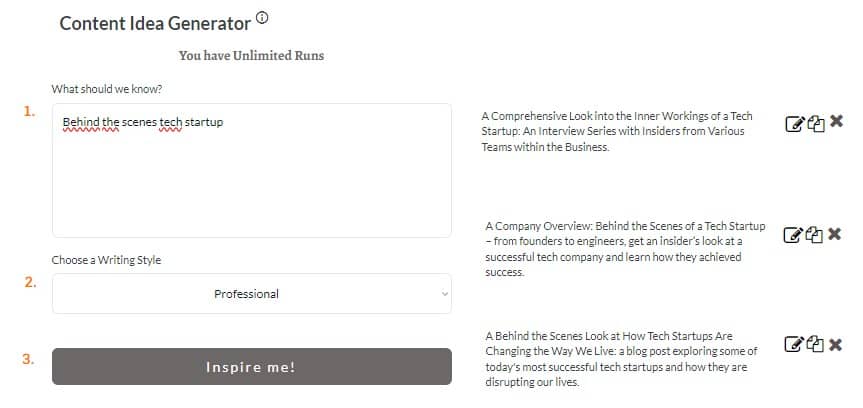Edit the Comprehensive Look interview series idea

[x=794, y=124]
